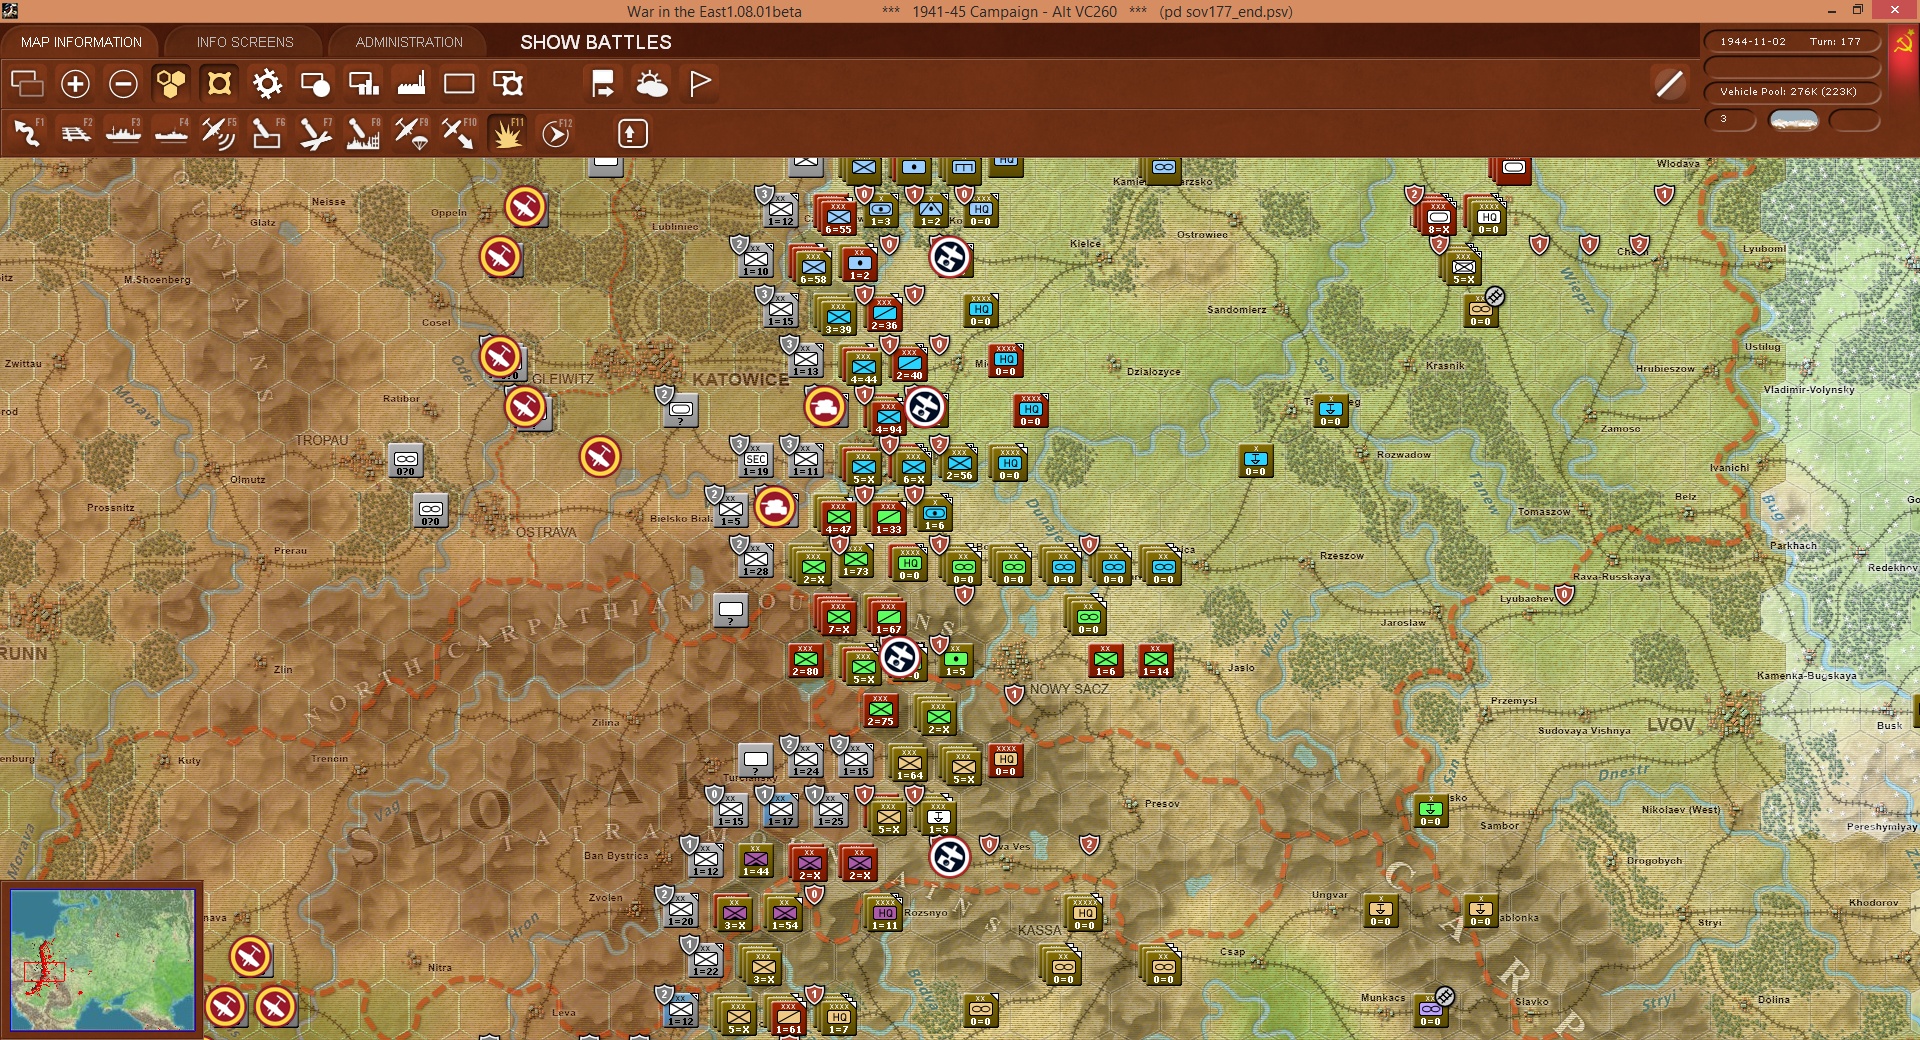This screenshot has width=1920, height=1040.
Task: Toggle the cog-shaped map overlay icon
Action: tap(267, 84)
